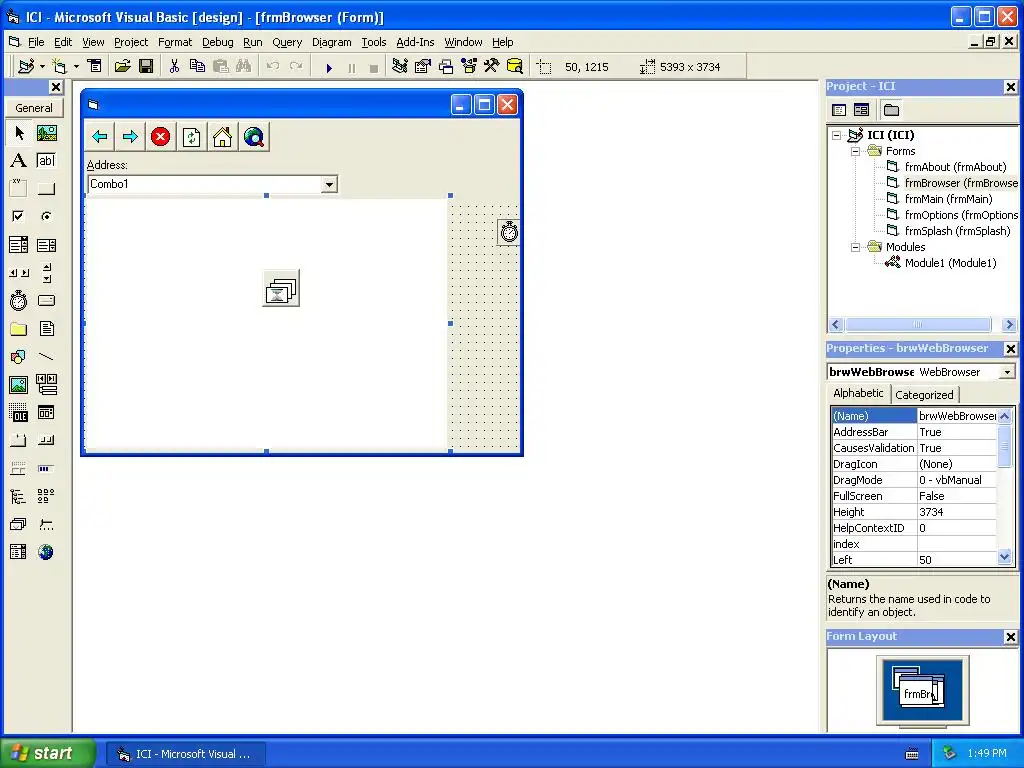Image resolution: width=1024 pixels, height=768 pixels.
Task: Open the Debug menu
Action: click(x=217, y=42)
